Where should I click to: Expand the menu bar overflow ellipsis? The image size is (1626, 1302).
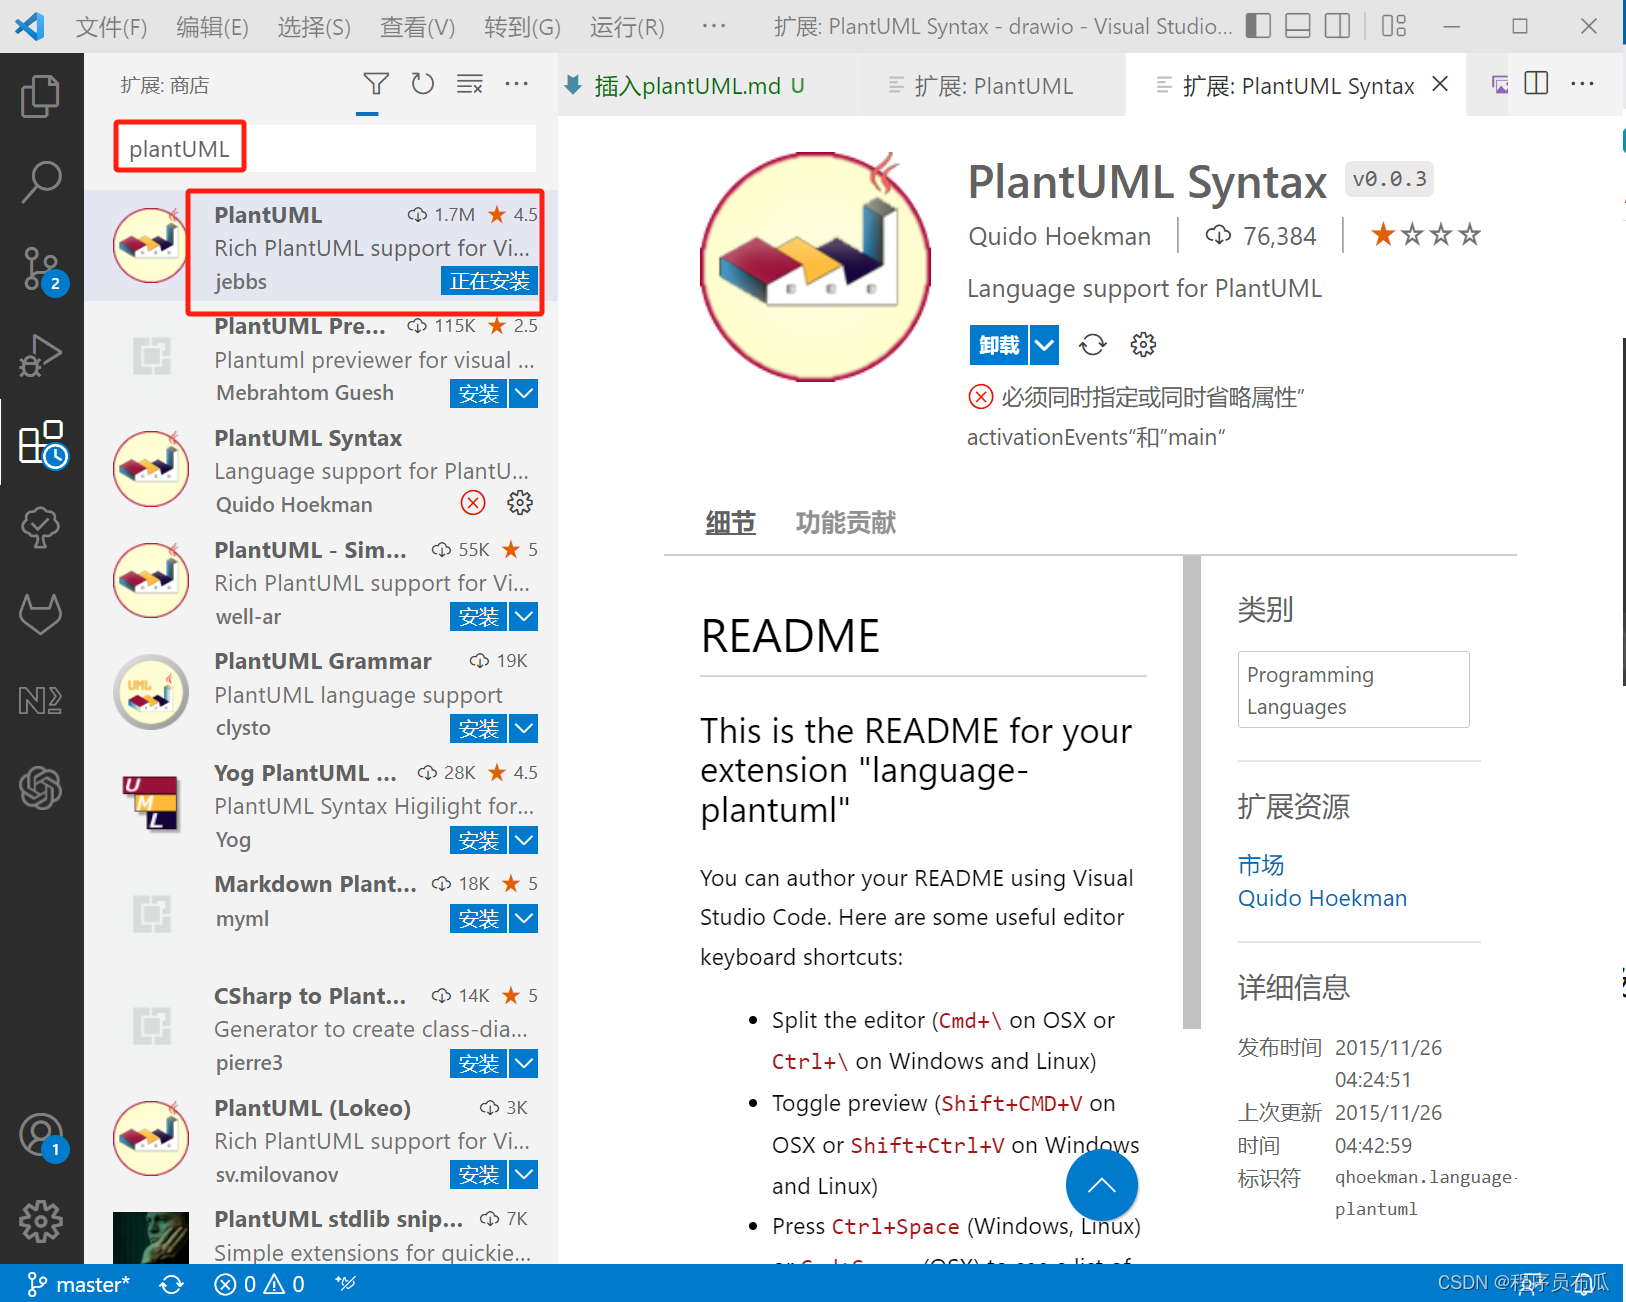pos(714,26)
